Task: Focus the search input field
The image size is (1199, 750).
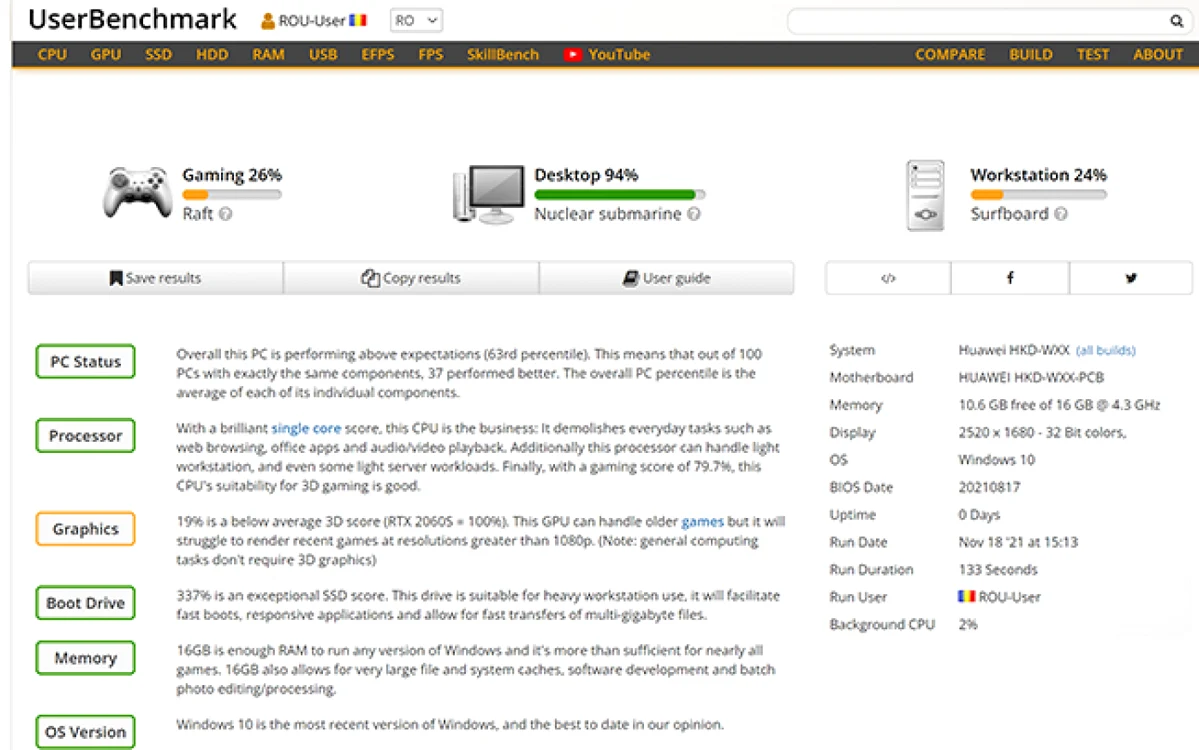Action: (979, 21)
